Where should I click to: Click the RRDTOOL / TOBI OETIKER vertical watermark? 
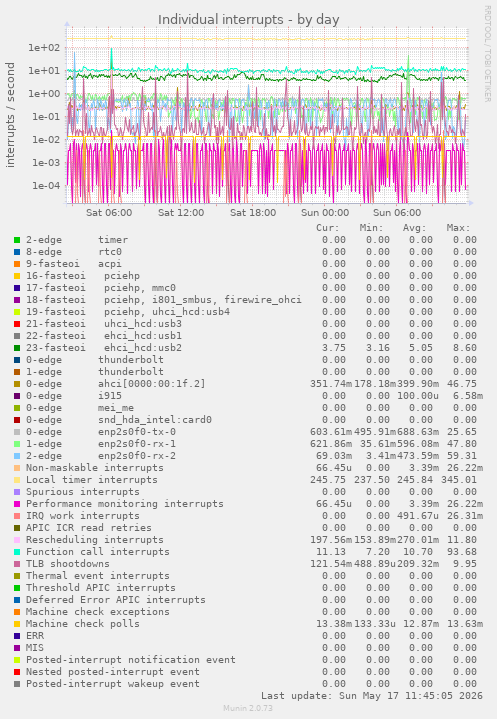487,54
